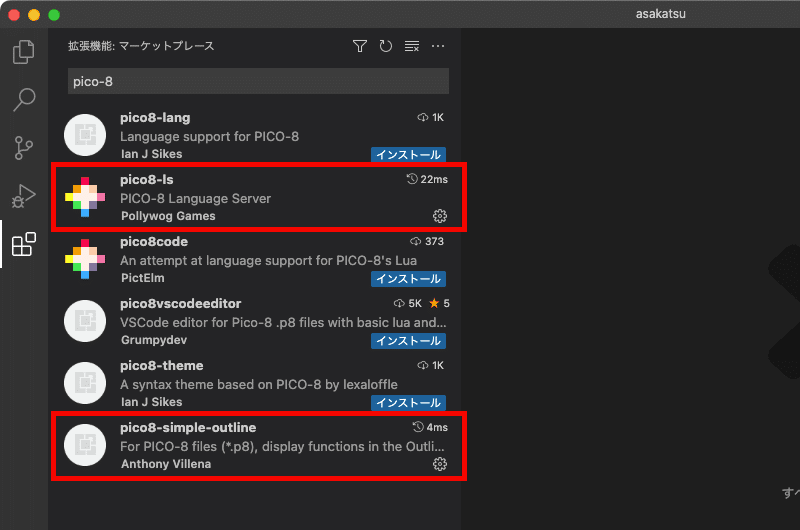The width and height of the screenshot is (800, 530).
Task: Click the pico8-theme placeholder icon
Action: [x=85, y=383]
